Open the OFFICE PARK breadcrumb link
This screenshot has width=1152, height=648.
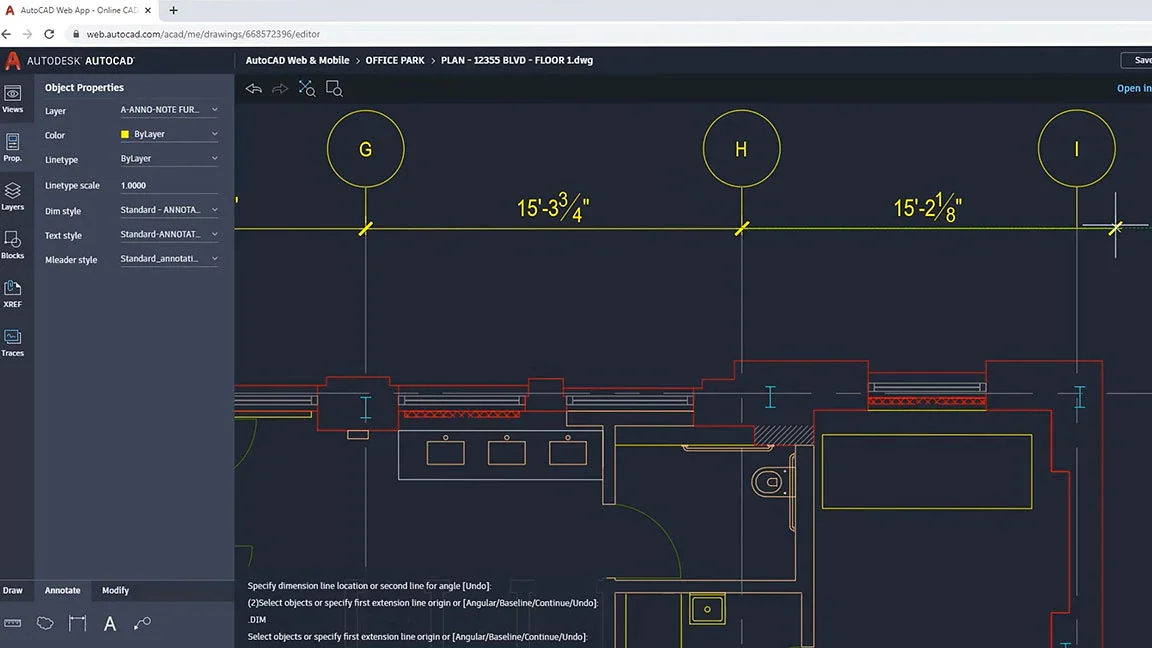tap(395, 60)
